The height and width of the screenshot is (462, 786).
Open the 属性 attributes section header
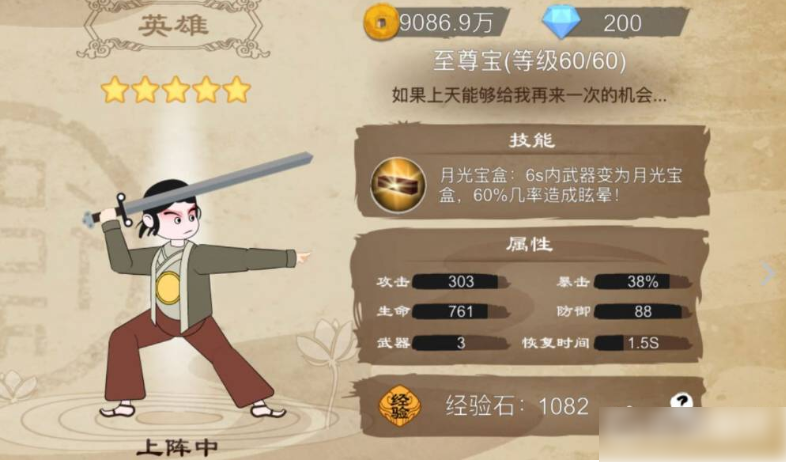(529, 244)
